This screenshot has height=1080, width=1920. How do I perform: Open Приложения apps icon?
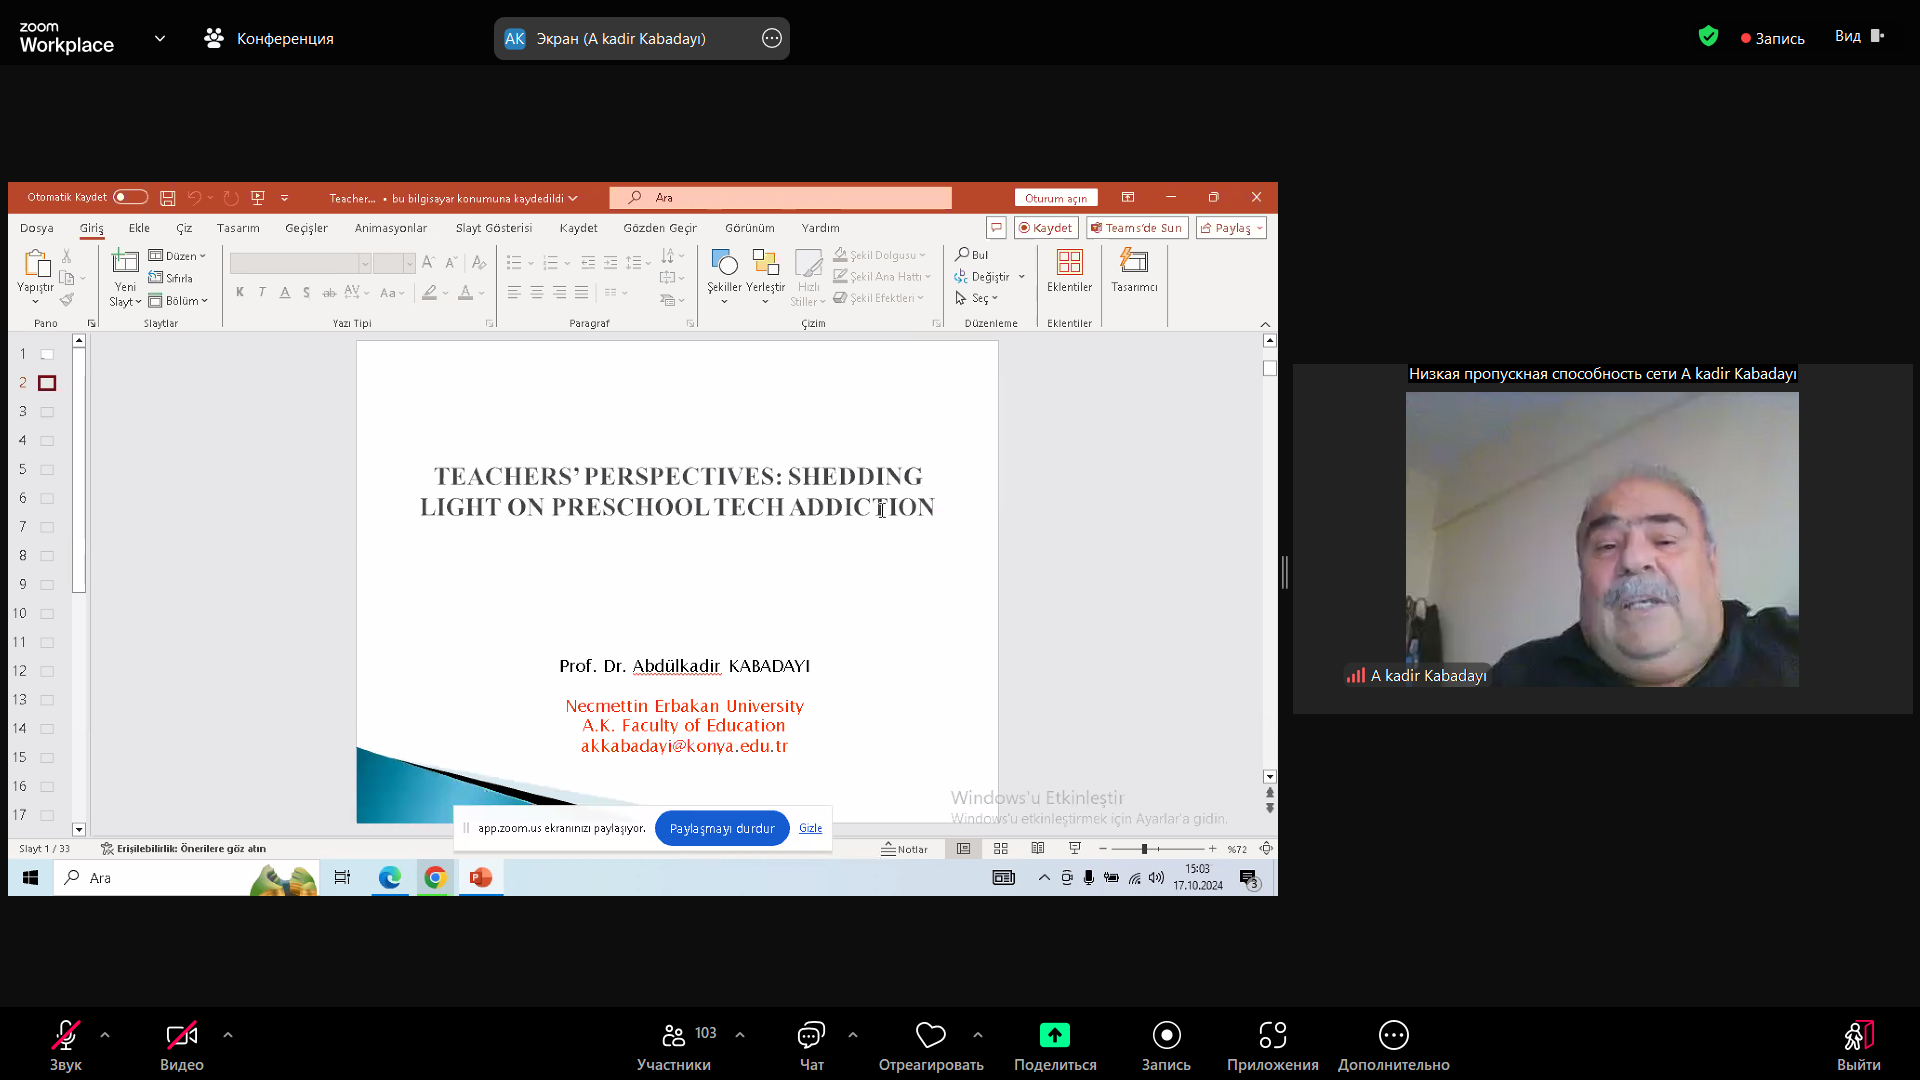tap(1272, 1035)
